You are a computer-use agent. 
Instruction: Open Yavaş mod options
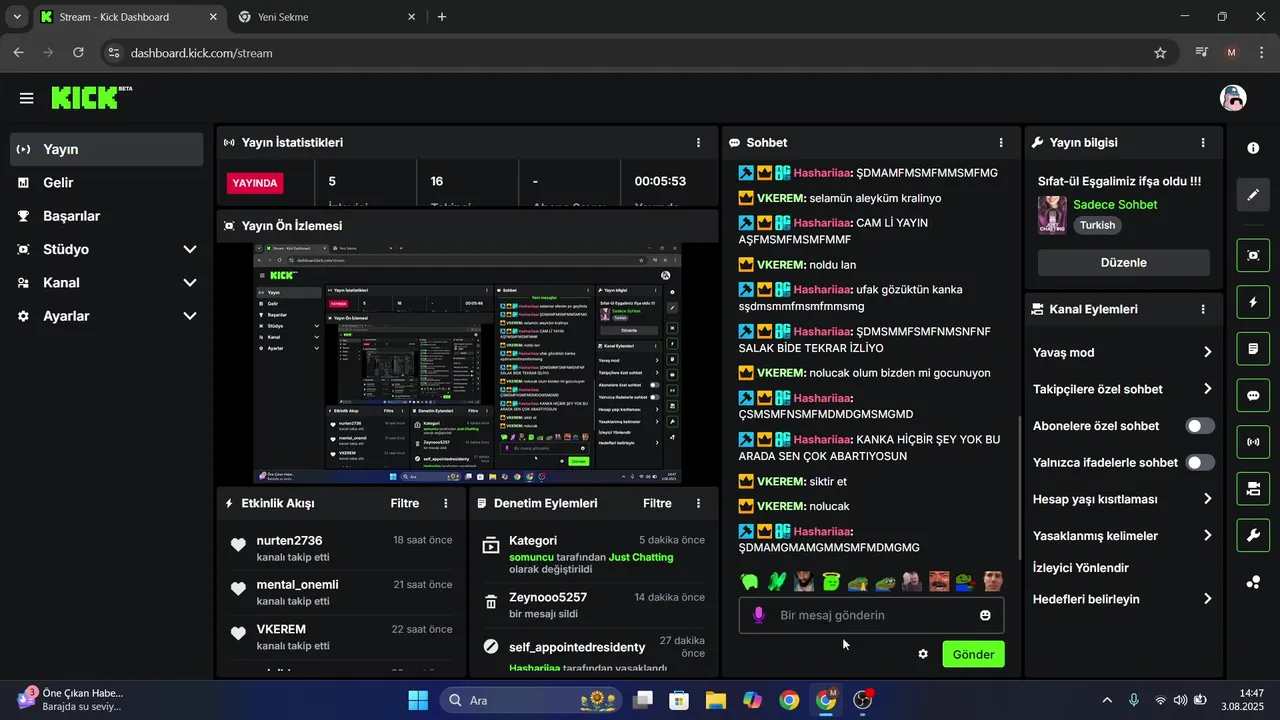pyautogui.click(x=1124, y=352)
